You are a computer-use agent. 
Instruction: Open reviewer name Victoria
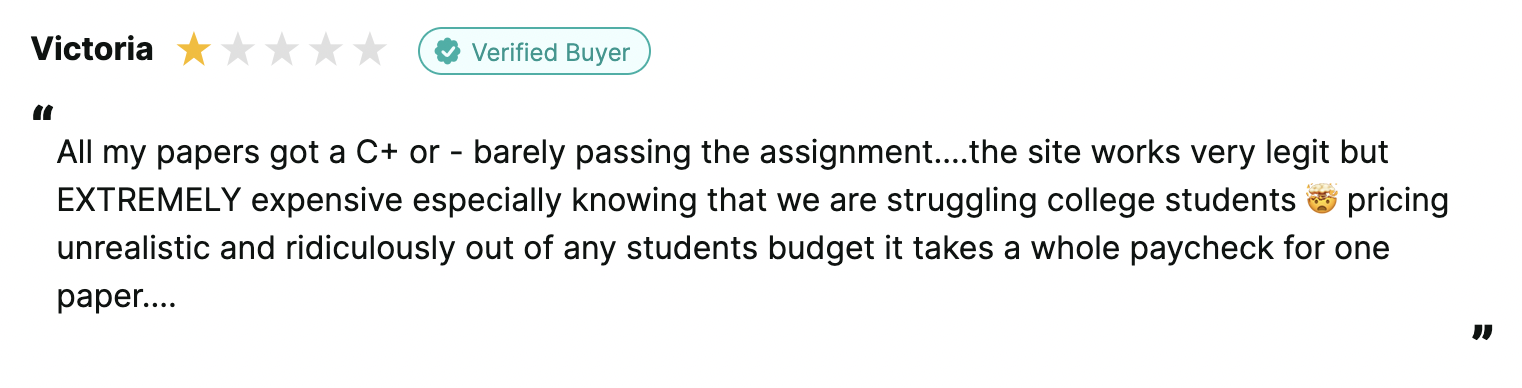(x=92, y=49)
